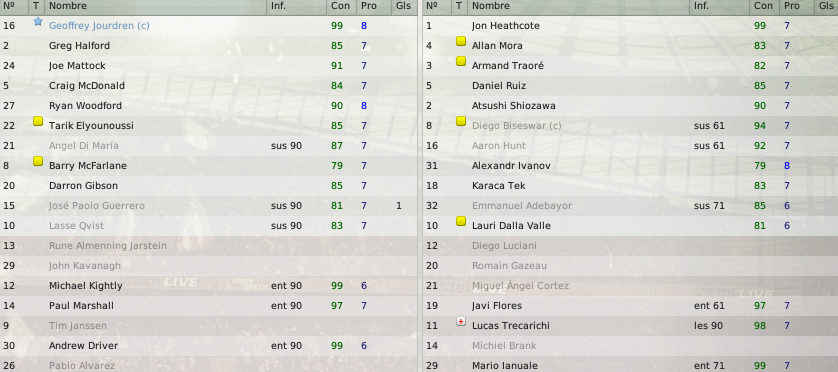The width and height of the screenshot is (838, 372).
Task: Select Angel Di María row
Action: click(208, 146)
